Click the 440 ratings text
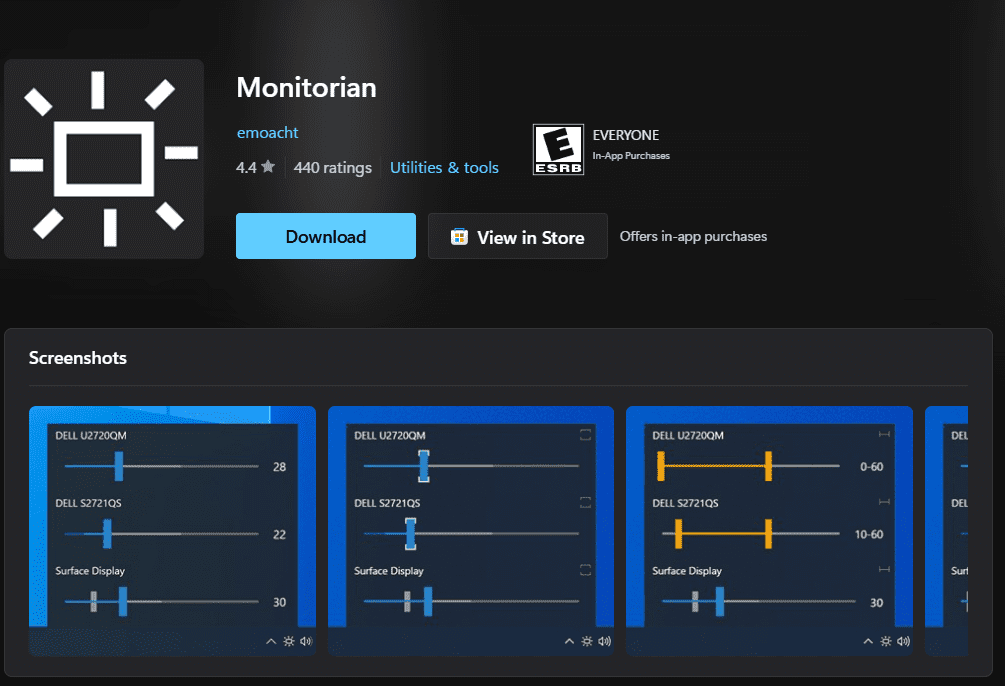1005x686 pixels. pyautogui.click(x=332, y=168)
